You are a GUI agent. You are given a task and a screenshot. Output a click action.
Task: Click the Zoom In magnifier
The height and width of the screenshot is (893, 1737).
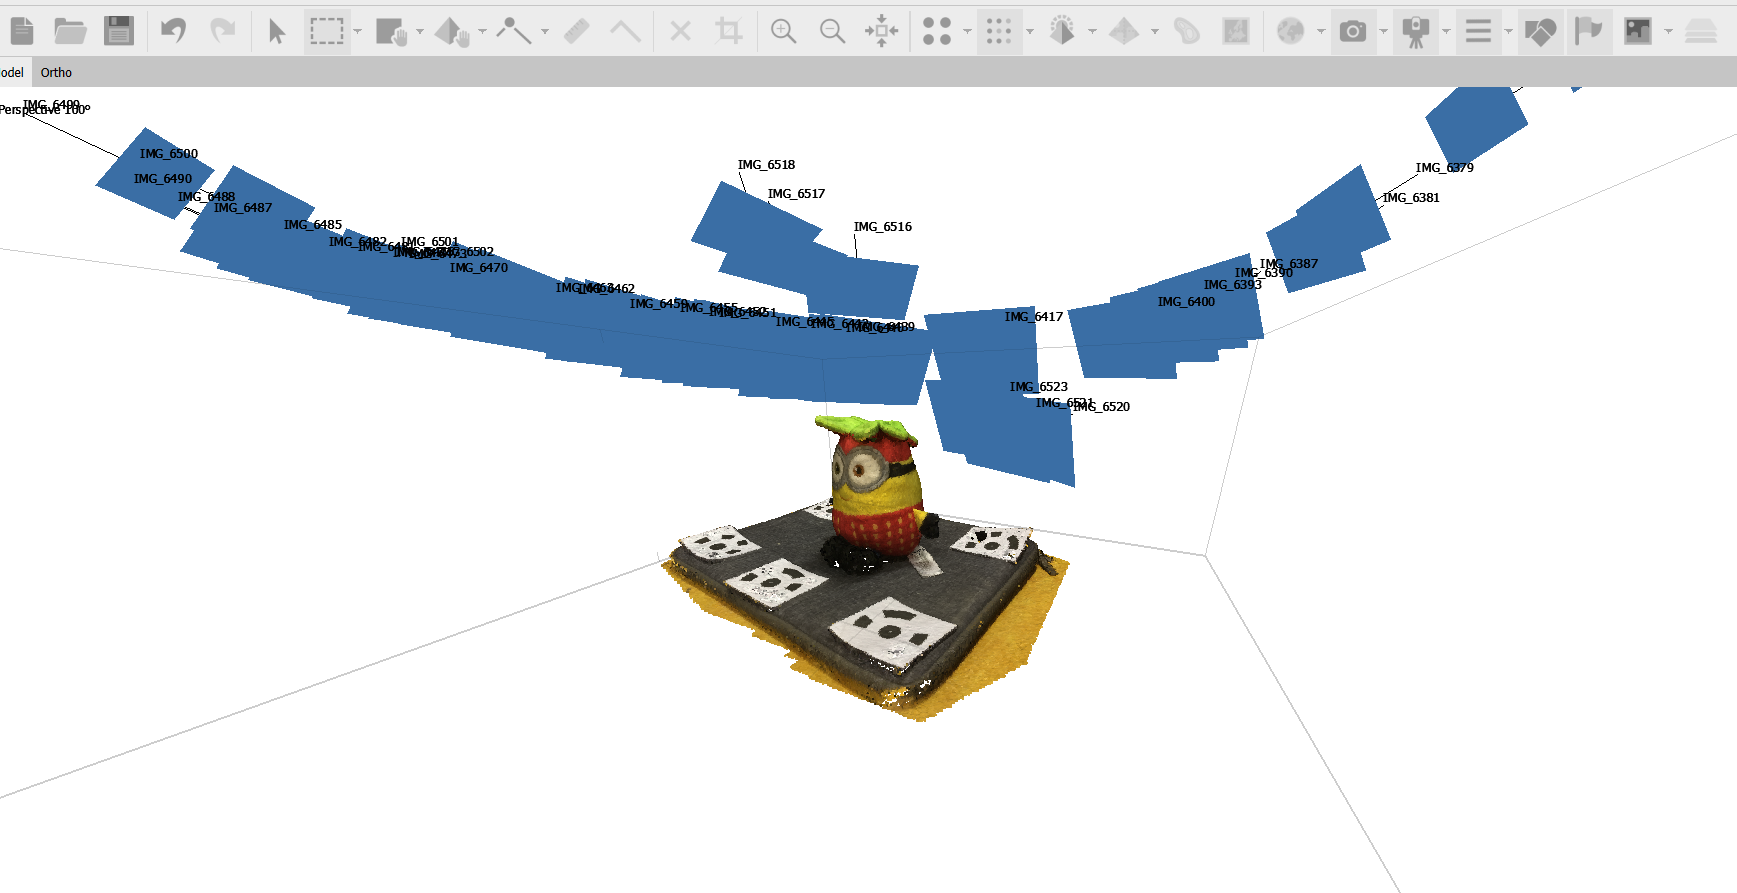[783, 31]
